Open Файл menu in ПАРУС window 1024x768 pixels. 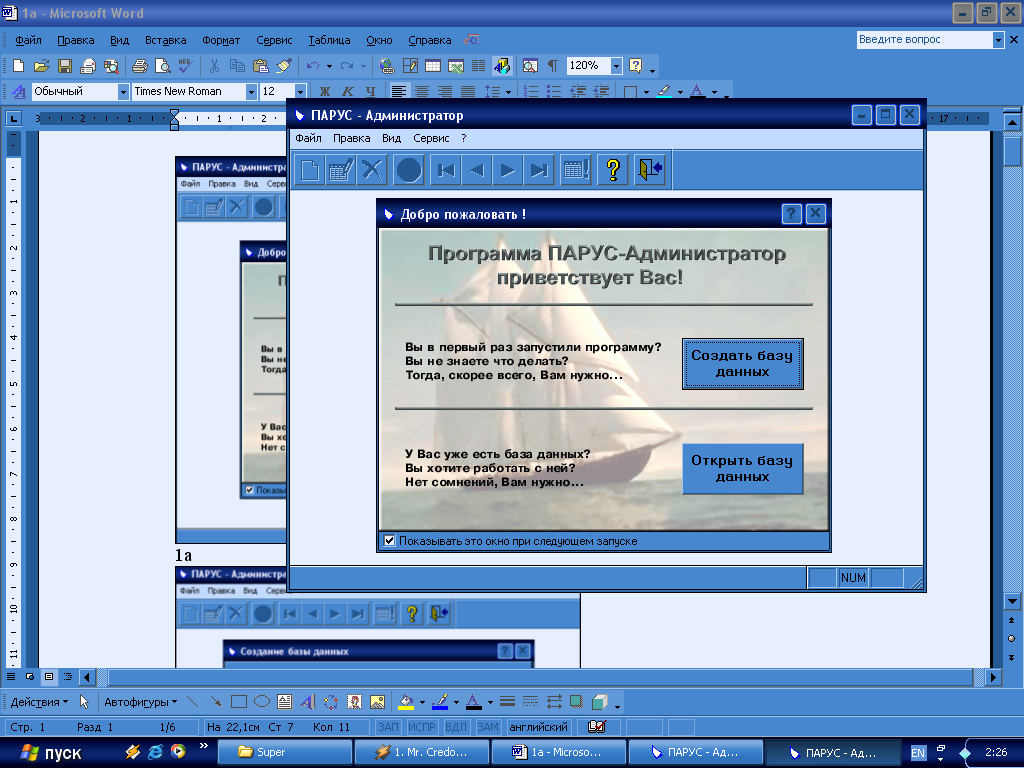pos(308,138)
